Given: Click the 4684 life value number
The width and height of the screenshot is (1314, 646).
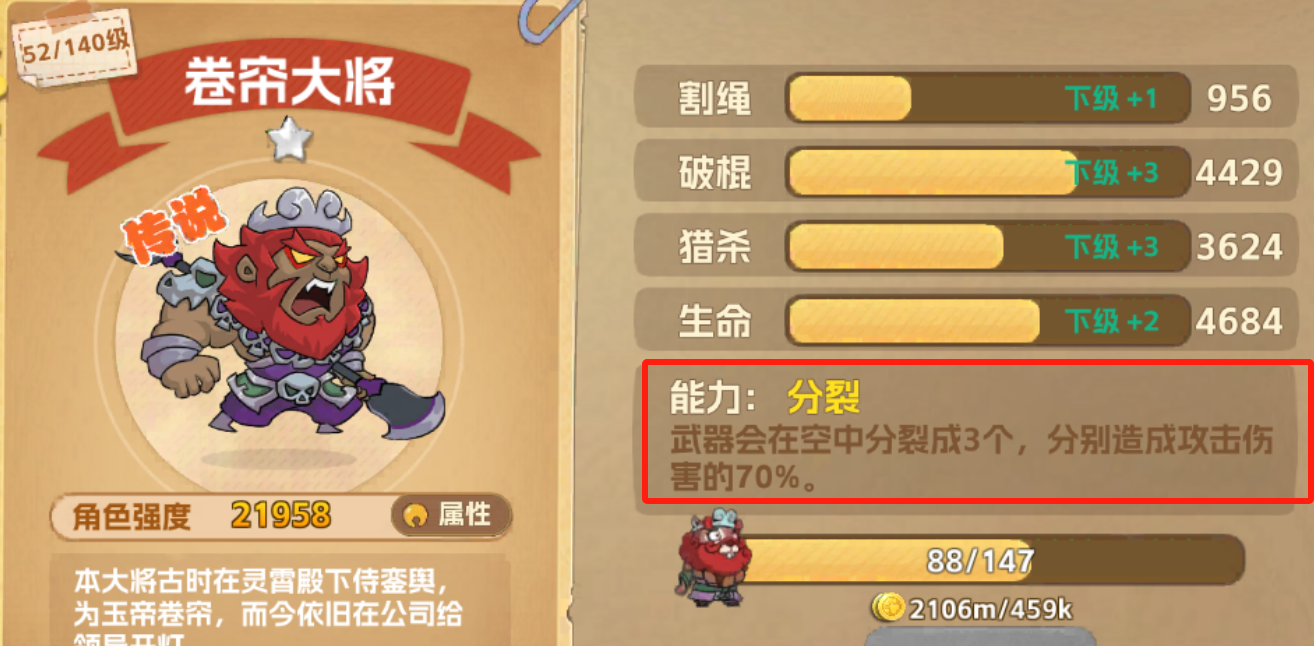Looking at the screenshot, I should (x=1239, y=321).
